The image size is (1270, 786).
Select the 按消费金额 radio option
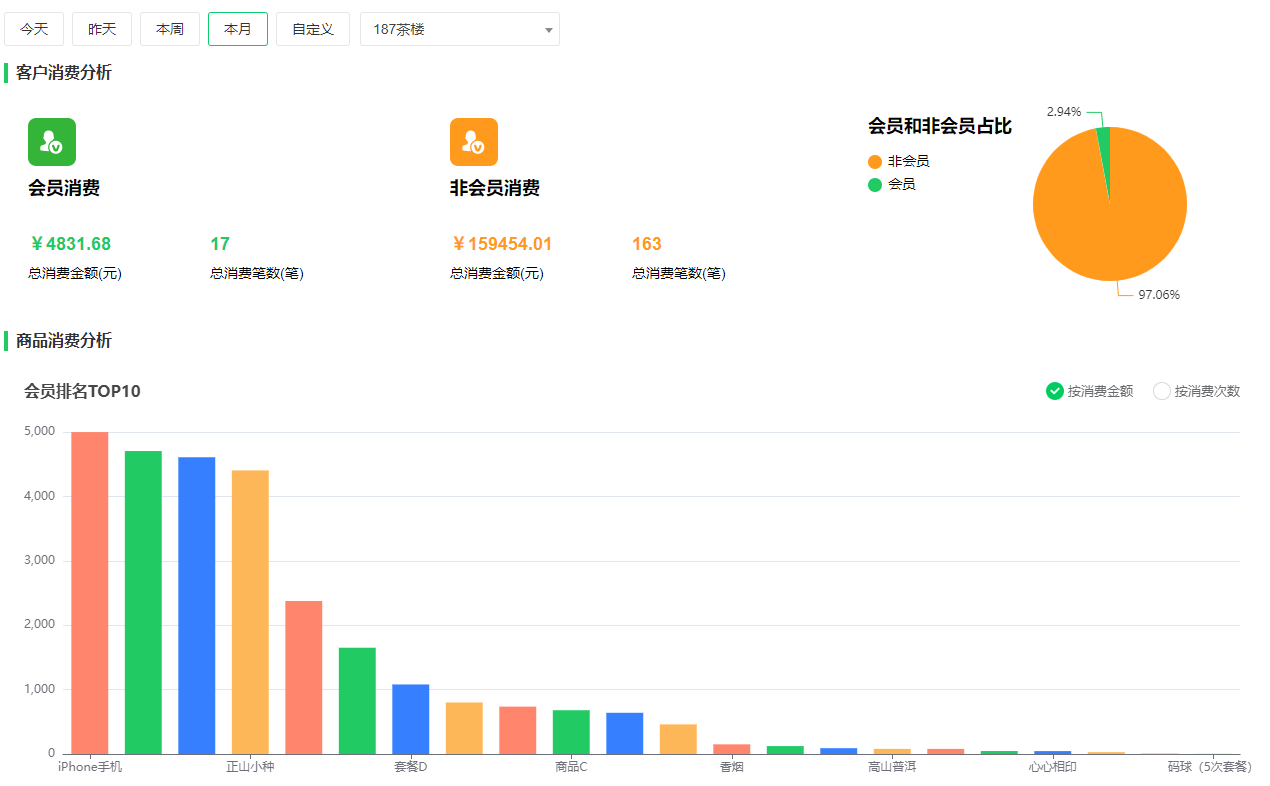click(x=1054, y=391)
